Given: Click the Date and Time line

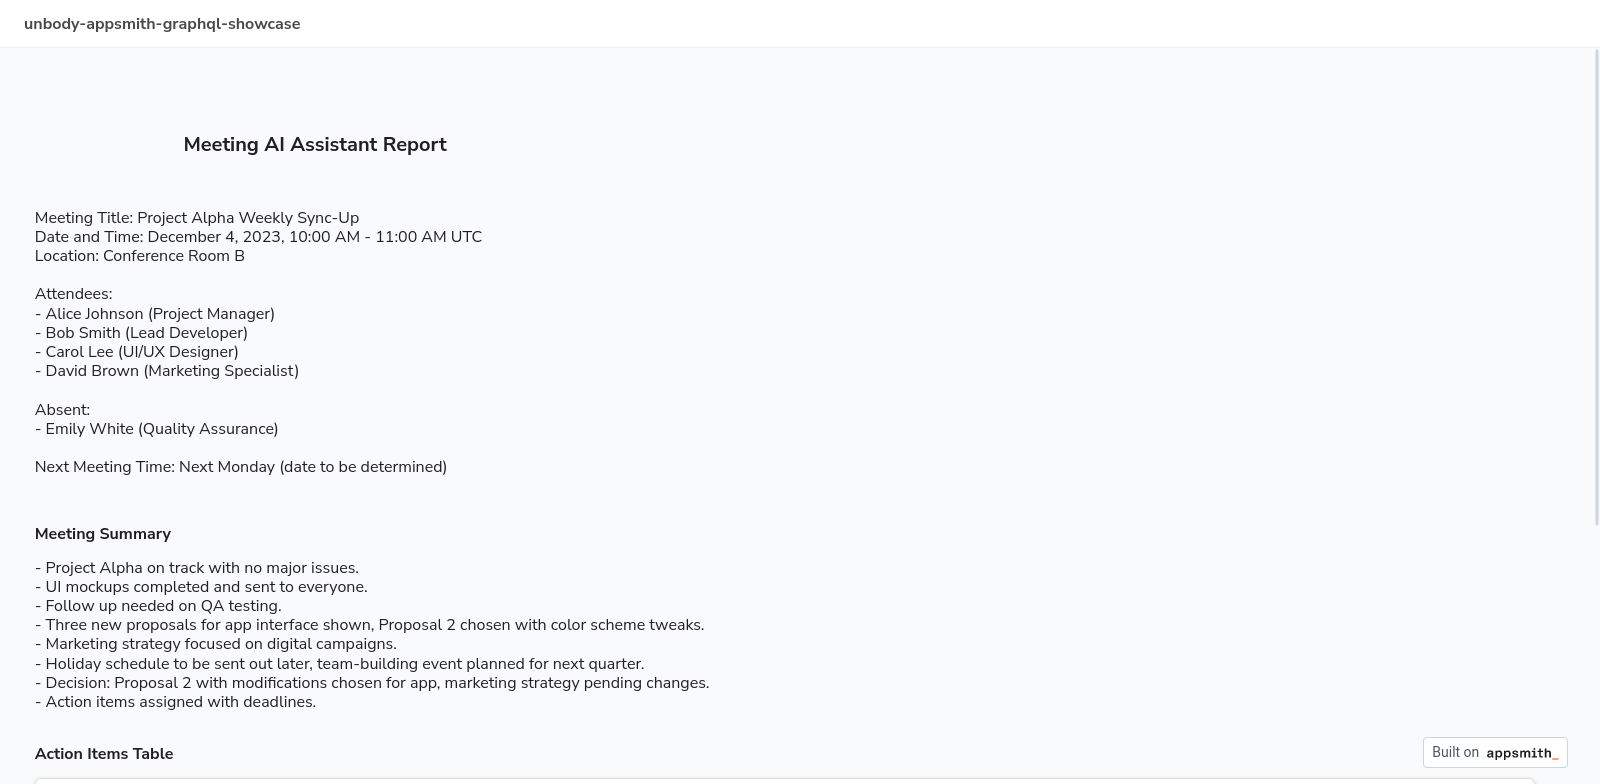Looking at the screenshot, I should tap(258, 237).
